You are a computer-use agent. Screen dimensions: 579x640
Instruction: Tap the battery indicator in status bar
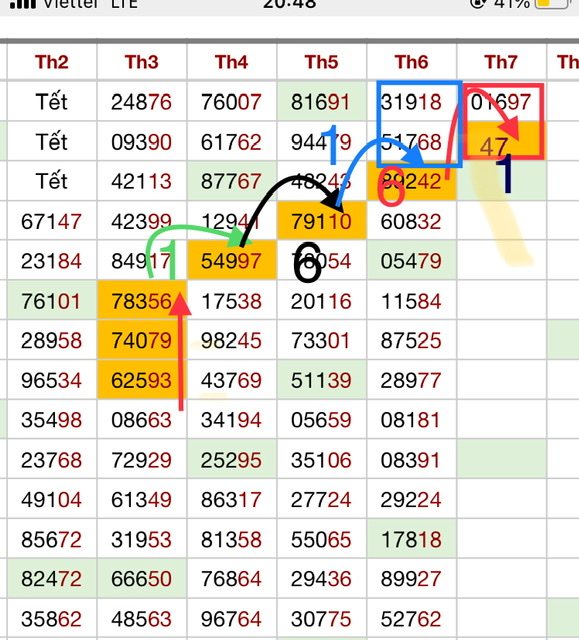(x=554, y=4)
